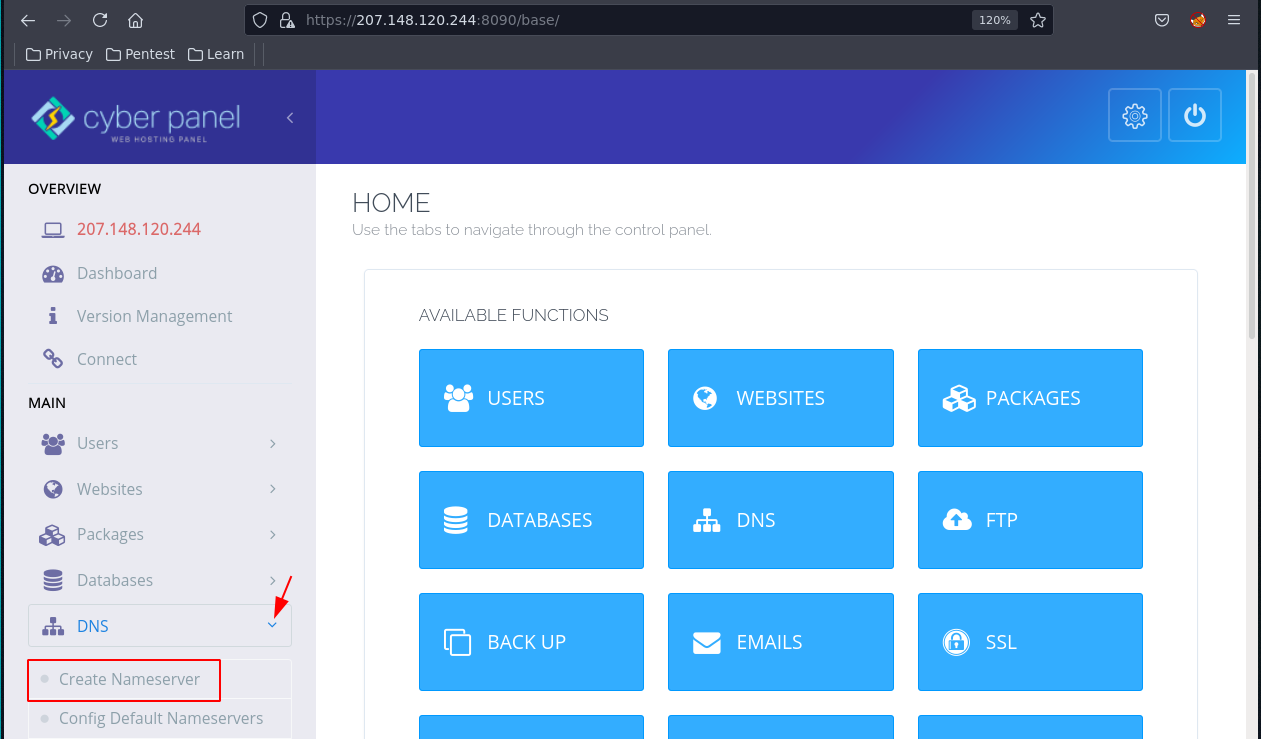Viewport: 1261px width, 739px height.
Task: Click the globe icon on WEBSITES tile
Action: [705, 398]
